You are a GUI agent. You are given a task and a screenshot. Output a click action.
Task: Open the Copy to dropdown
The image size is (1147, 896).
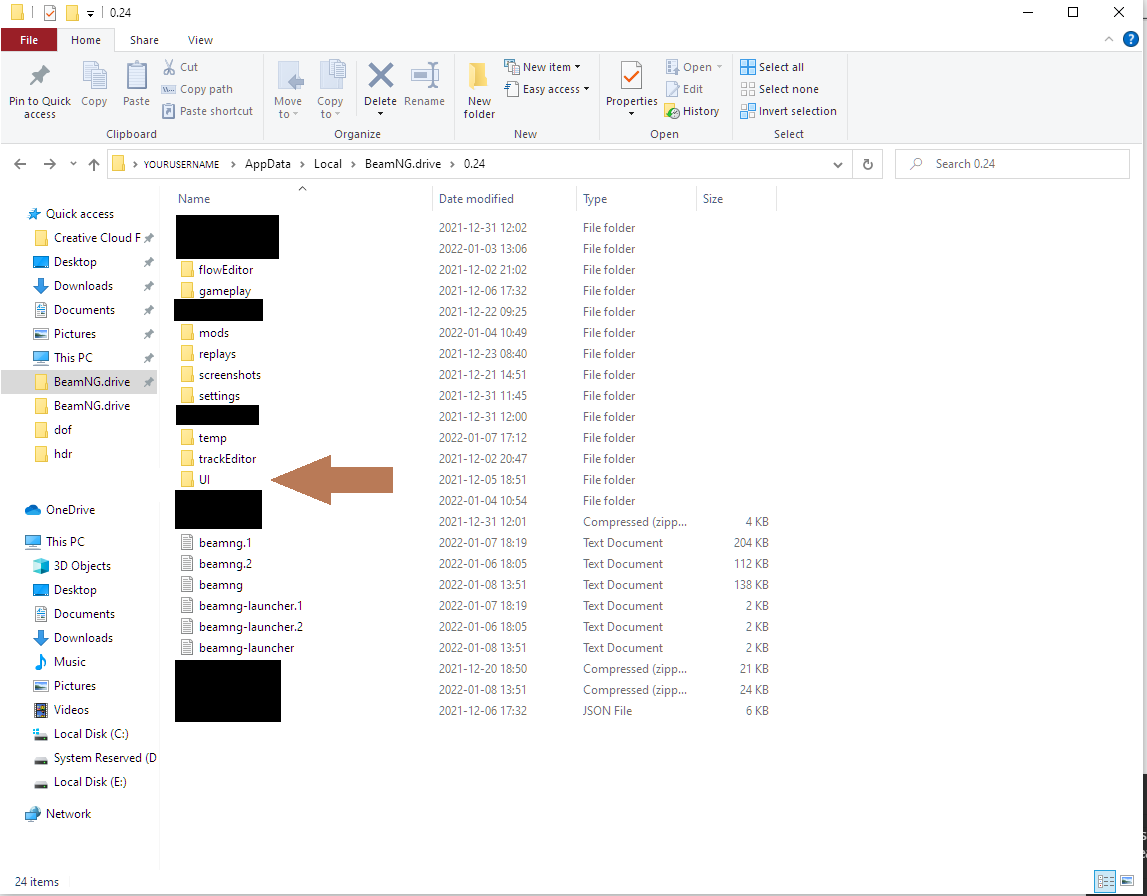click(x=330, y=90)
